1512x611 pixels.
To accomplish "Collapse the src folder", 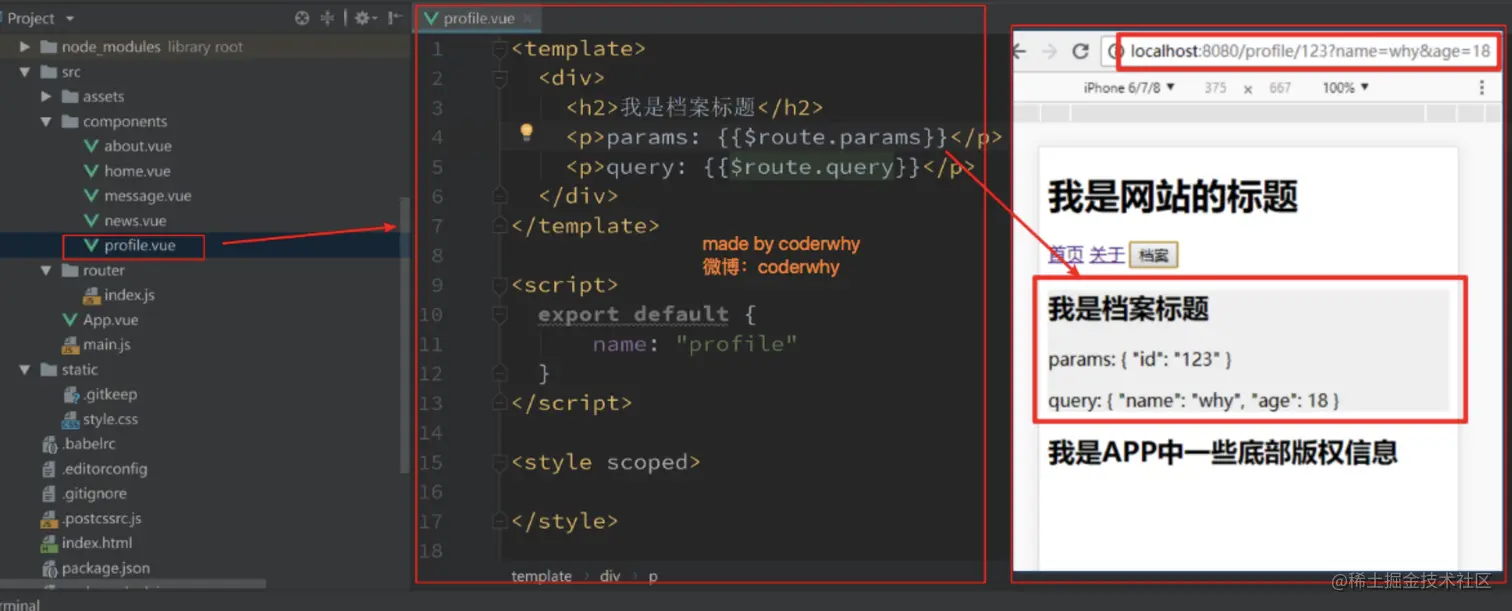I will (x=25, y=72).
